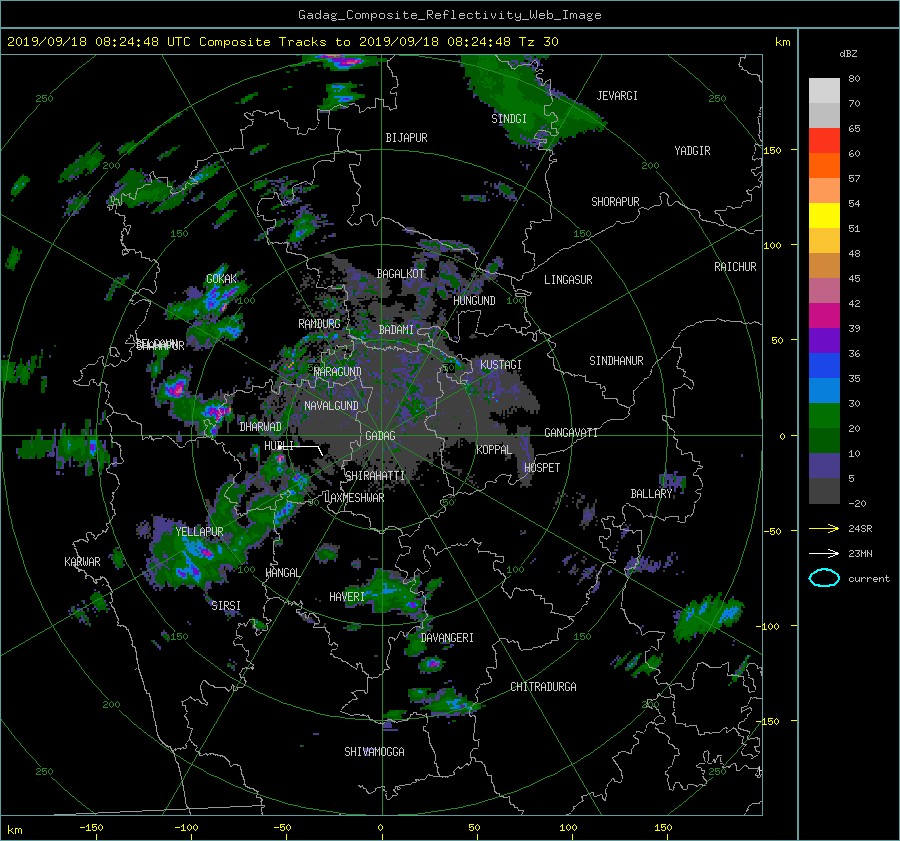The height and width of the screenshot is (841, 900).
Task: Click the SINDHANUR city label
Action: [616, 361]
